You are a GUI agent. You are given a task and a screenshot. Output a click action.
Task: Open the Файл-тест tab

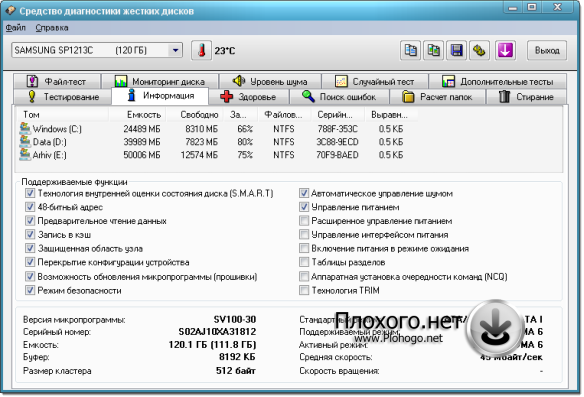point(57,81)
